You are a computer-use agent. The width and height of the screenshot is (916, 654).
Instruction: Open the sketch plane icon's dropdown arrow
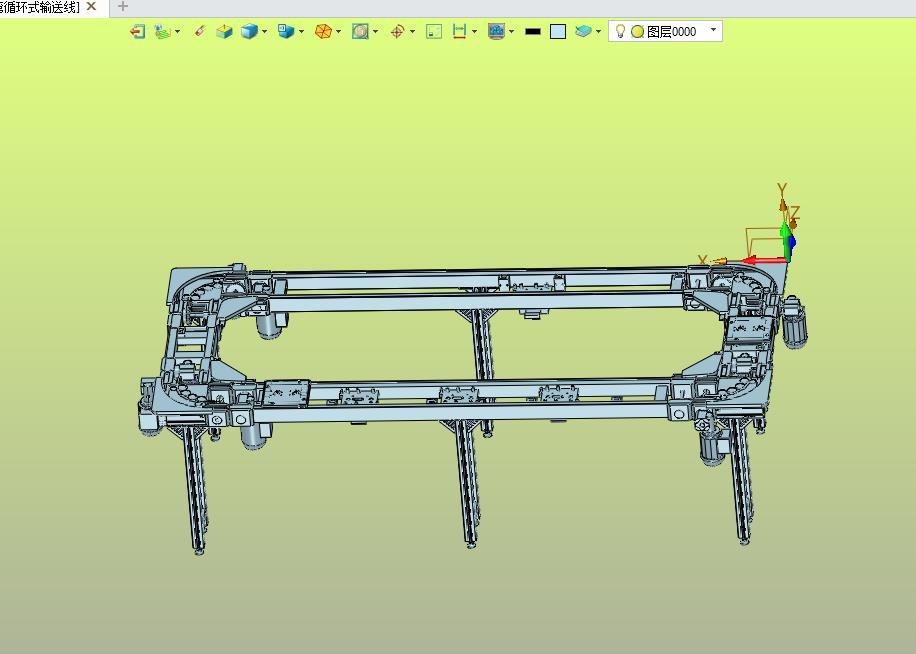(x=178, y=32)
